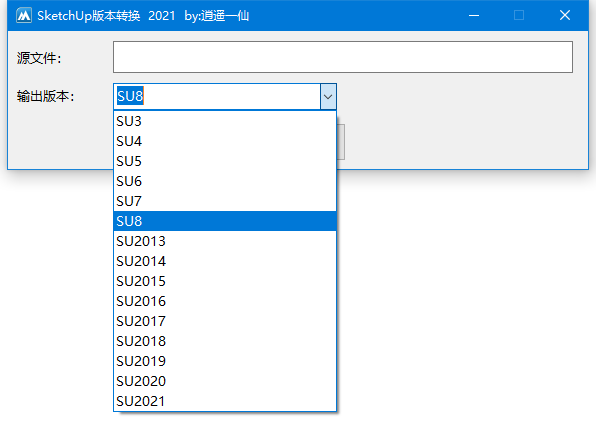This screenshot has width=596, height=424.
Task: Select SU3 from the version list
Action: pos(225,121)
